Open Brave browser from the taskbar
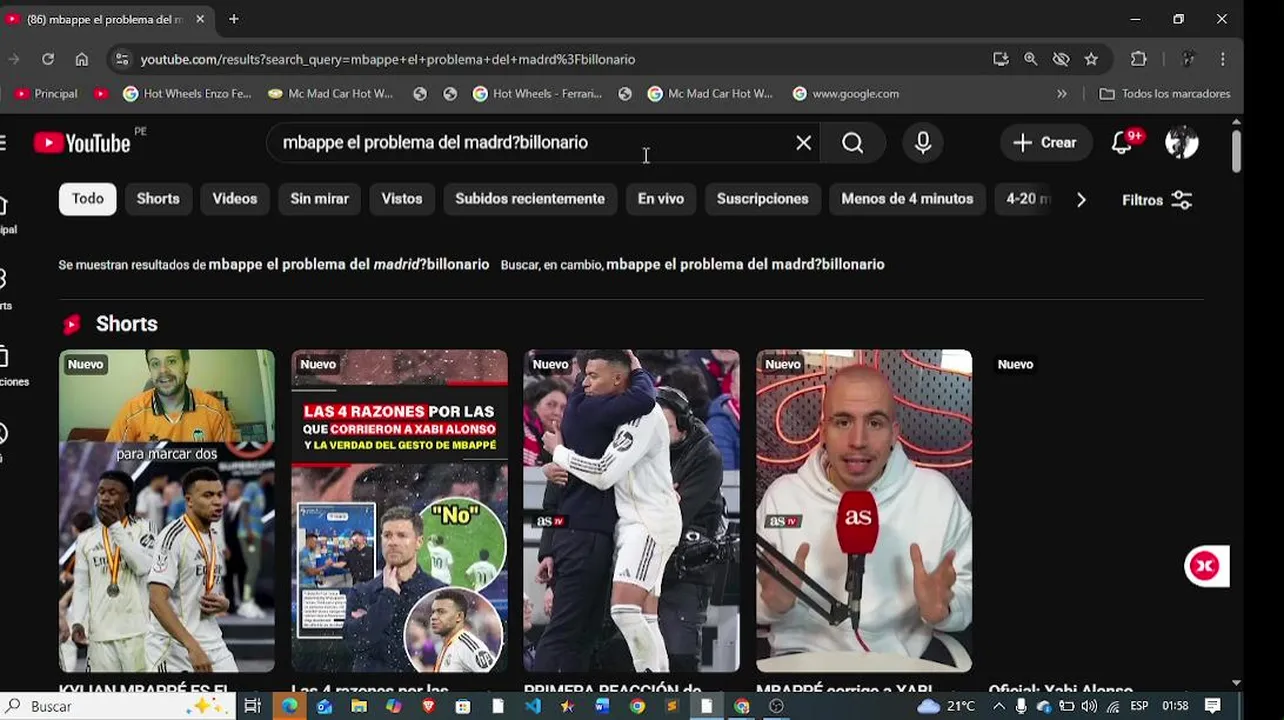Screen dimensions: 1284x720 pyautogui.click(x=428, y=706)
